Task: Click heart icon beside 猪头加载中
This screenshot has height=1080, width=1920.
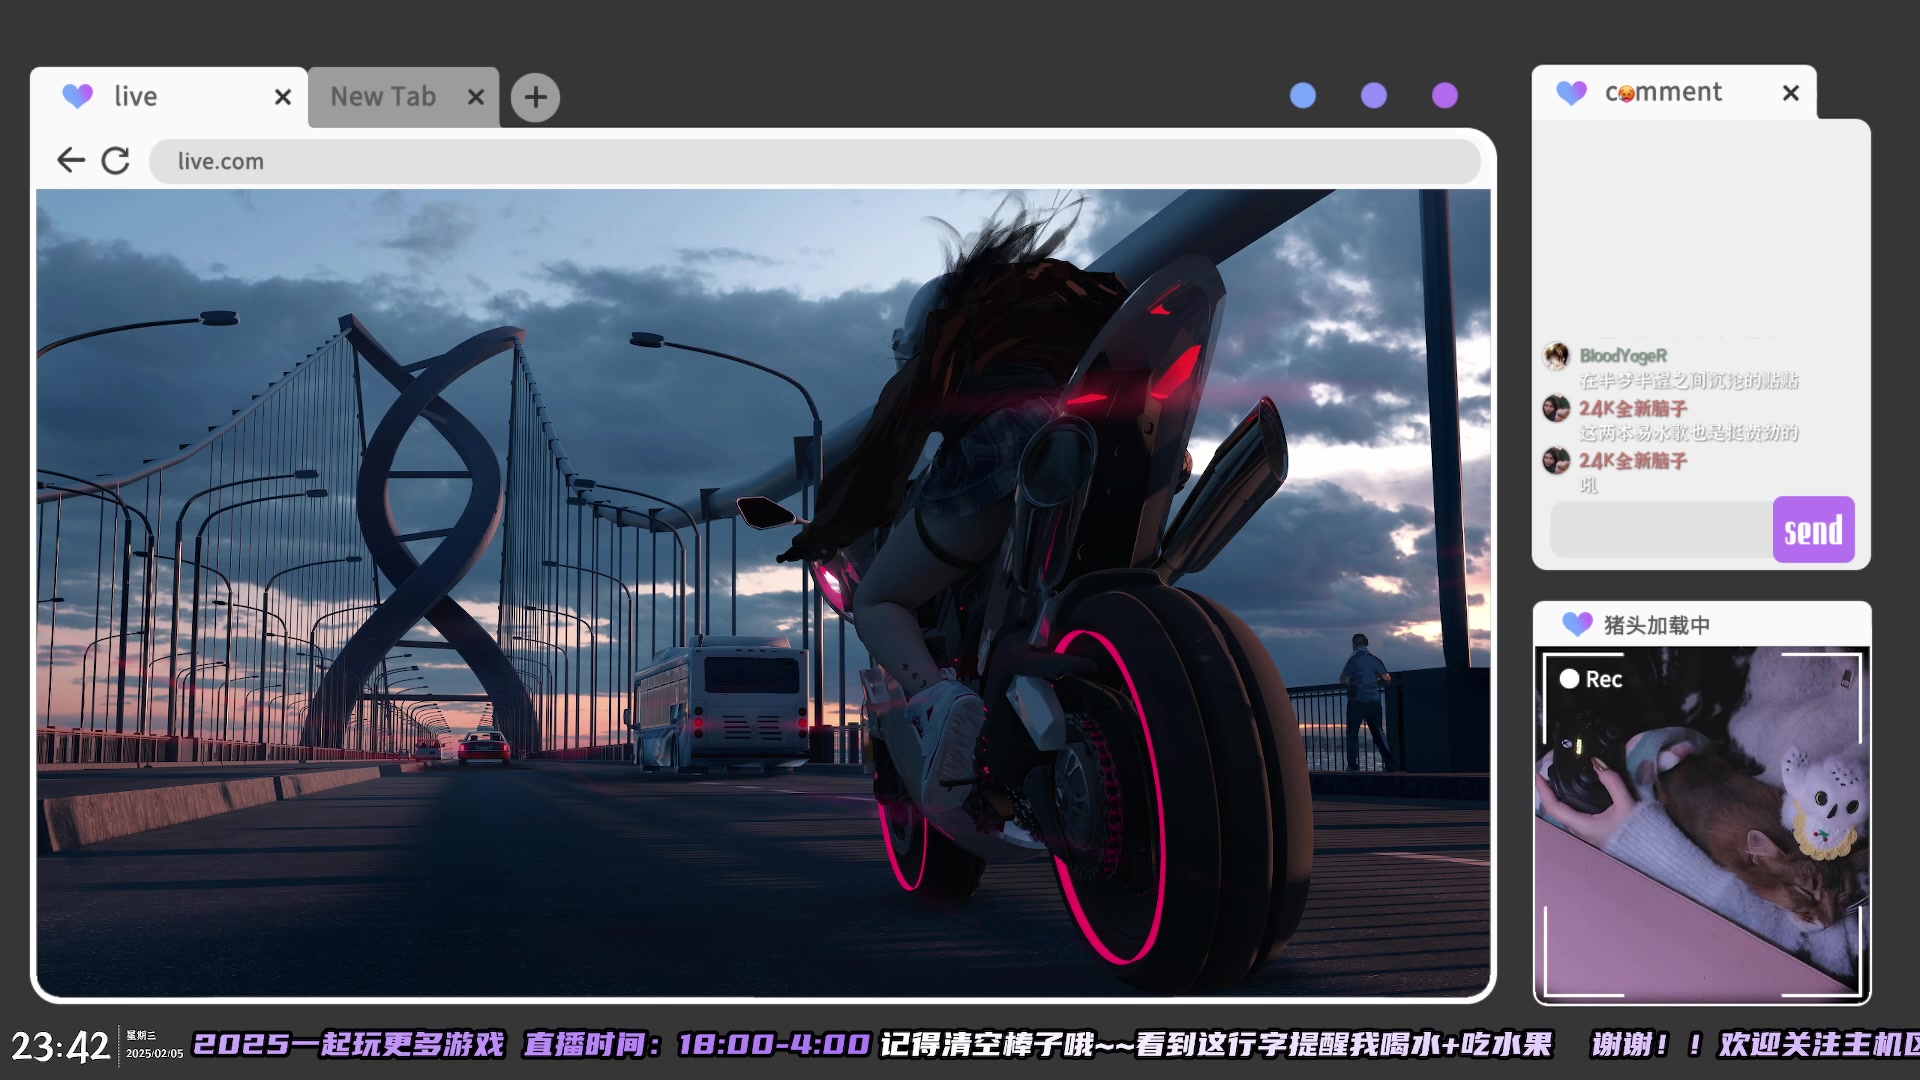Action: click(1577, 624)
